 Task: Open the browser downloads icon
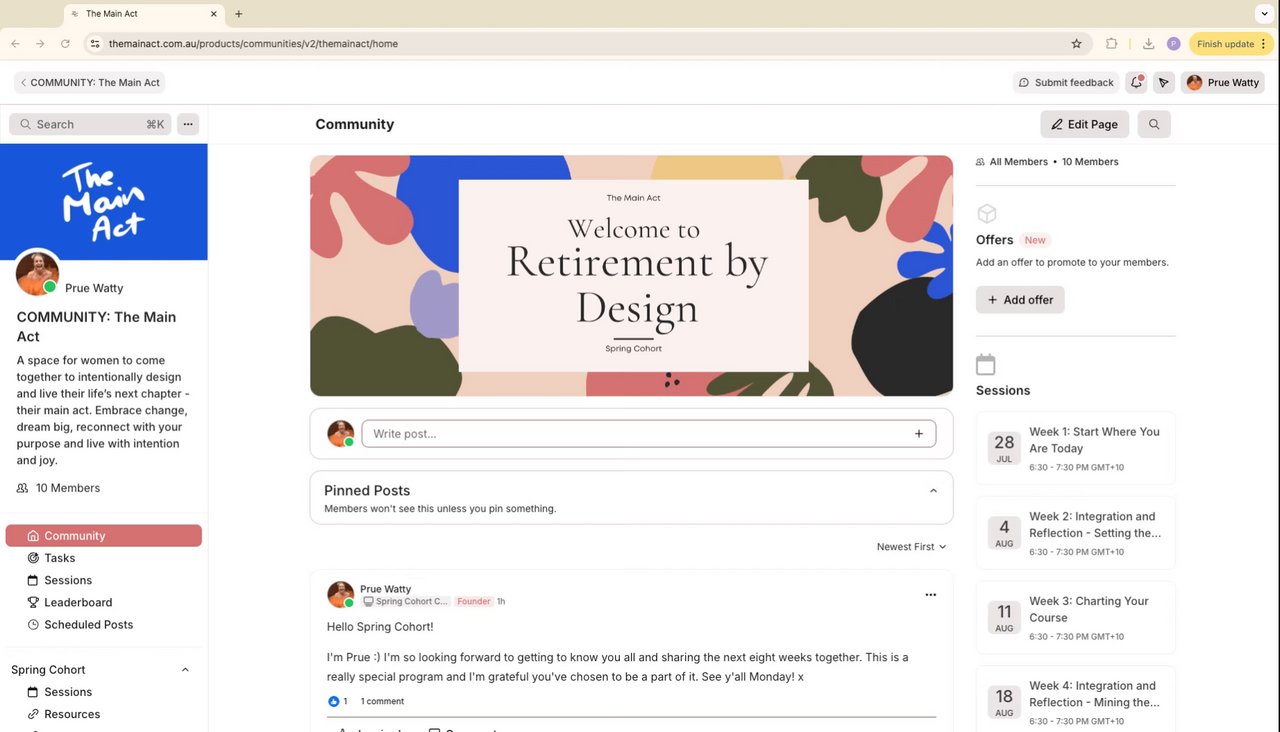click(1148, 44)
